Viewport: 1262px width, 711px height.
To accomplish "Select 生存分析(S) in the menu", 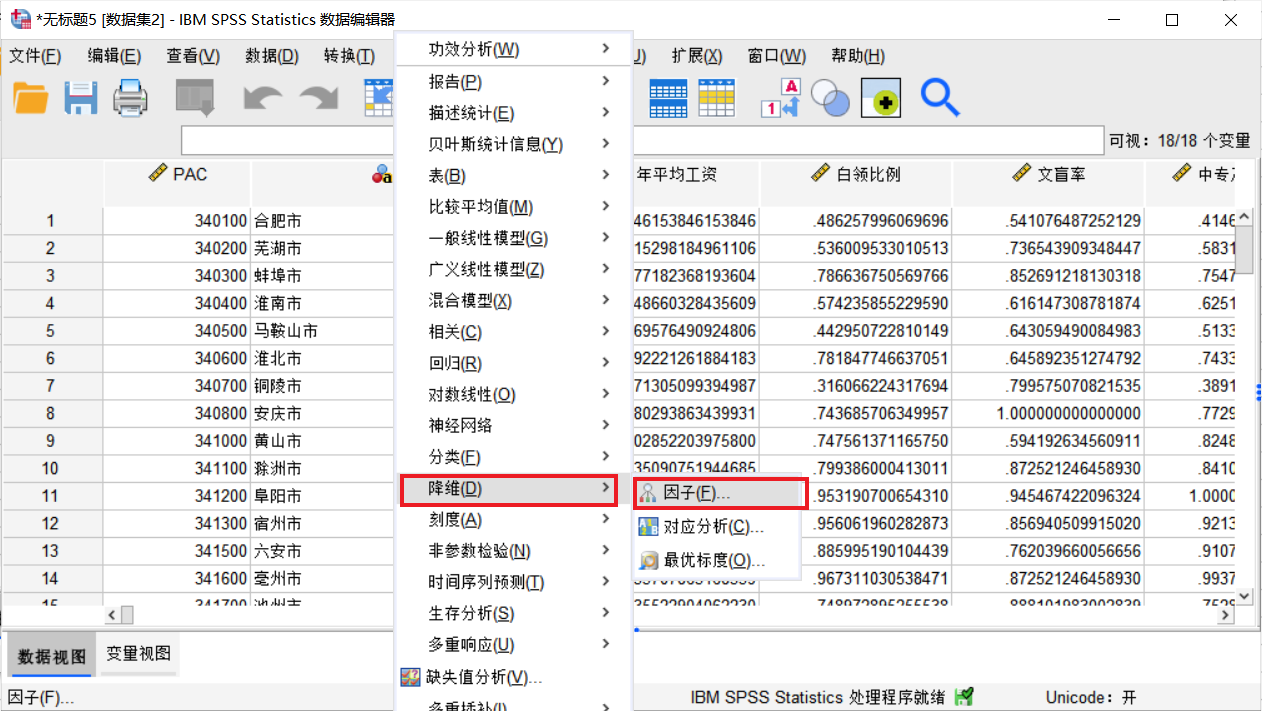I will point(514,613).
